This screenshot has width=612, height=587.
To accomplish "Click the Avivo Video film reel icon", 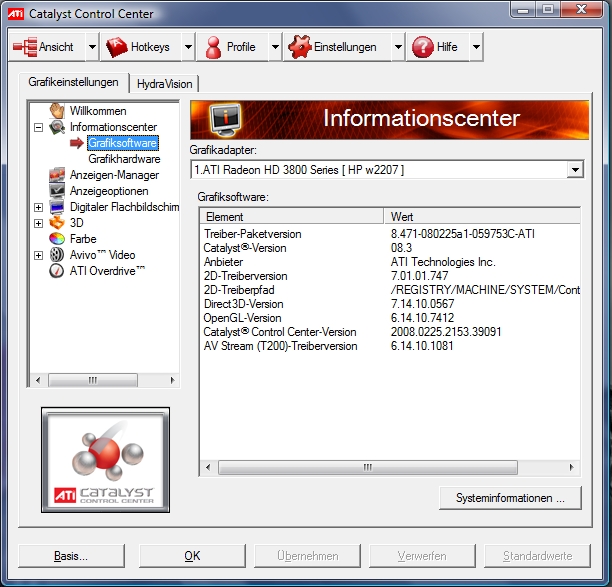I will click(x=57, y=255).
